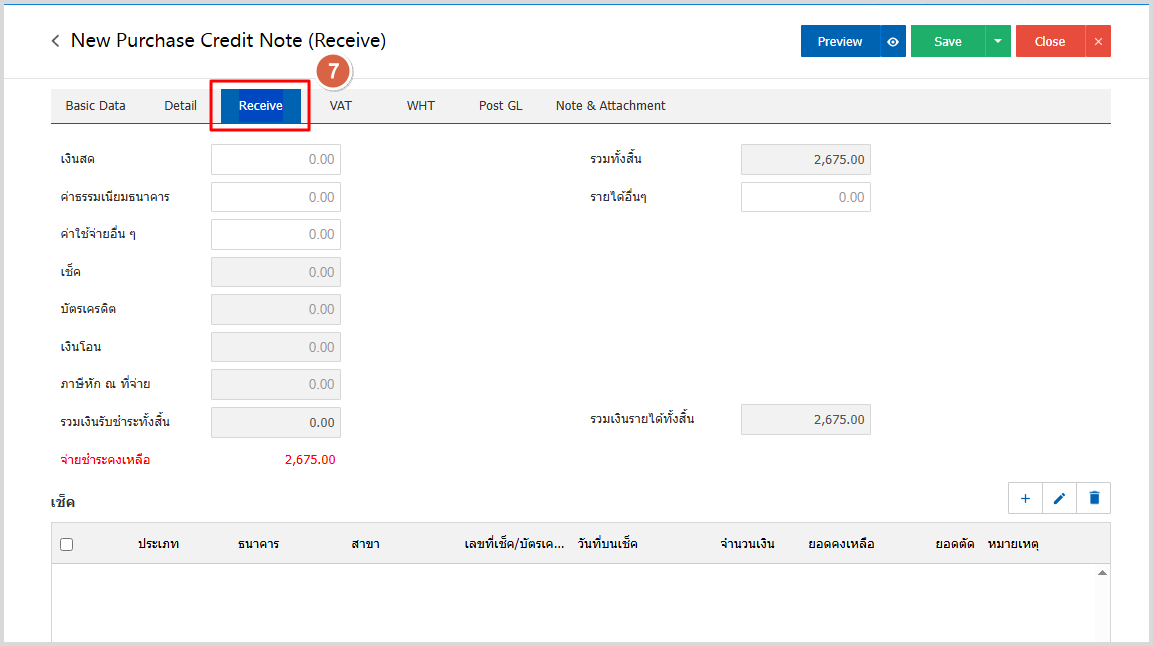Viewport: 1153px width, 646px height.
Task: Open the Note & Attachment tab
Action: 610,106
